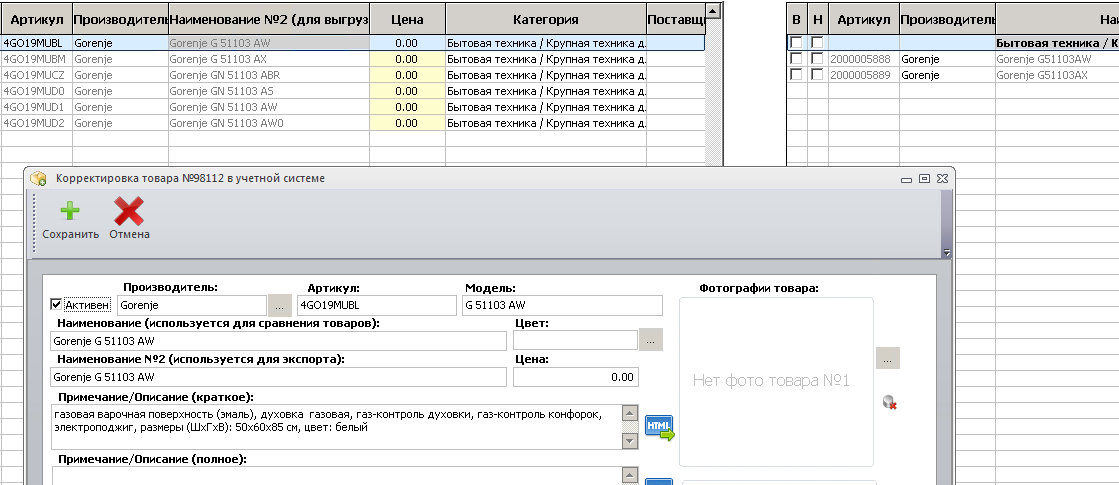Click cell Gorenje G 51103 AX
The width and height of the screenshot is (1119, 485).
[x=269, y=58]
